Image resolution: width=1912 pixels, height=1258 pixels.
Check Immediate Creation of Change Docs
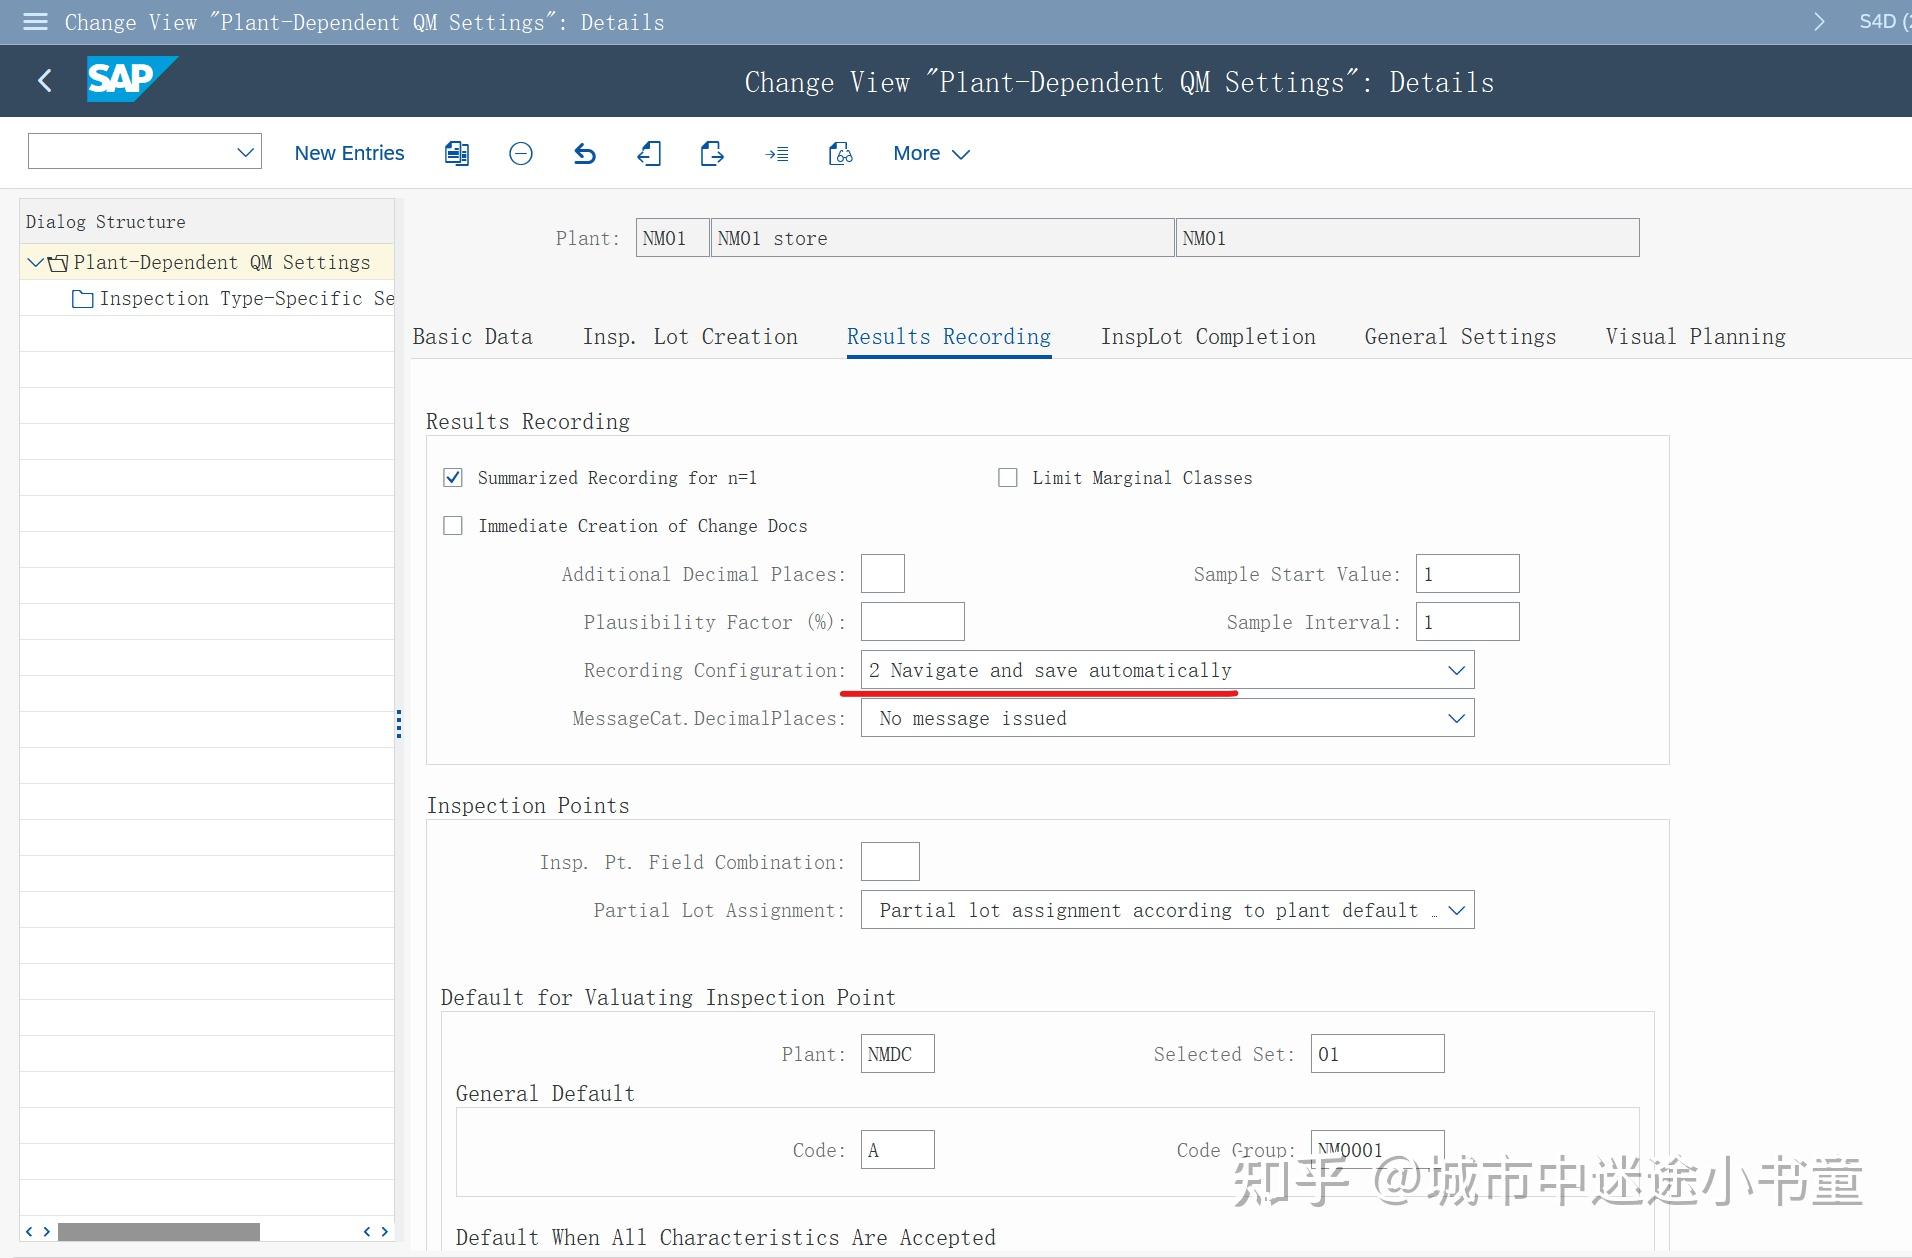coord(453,525)
